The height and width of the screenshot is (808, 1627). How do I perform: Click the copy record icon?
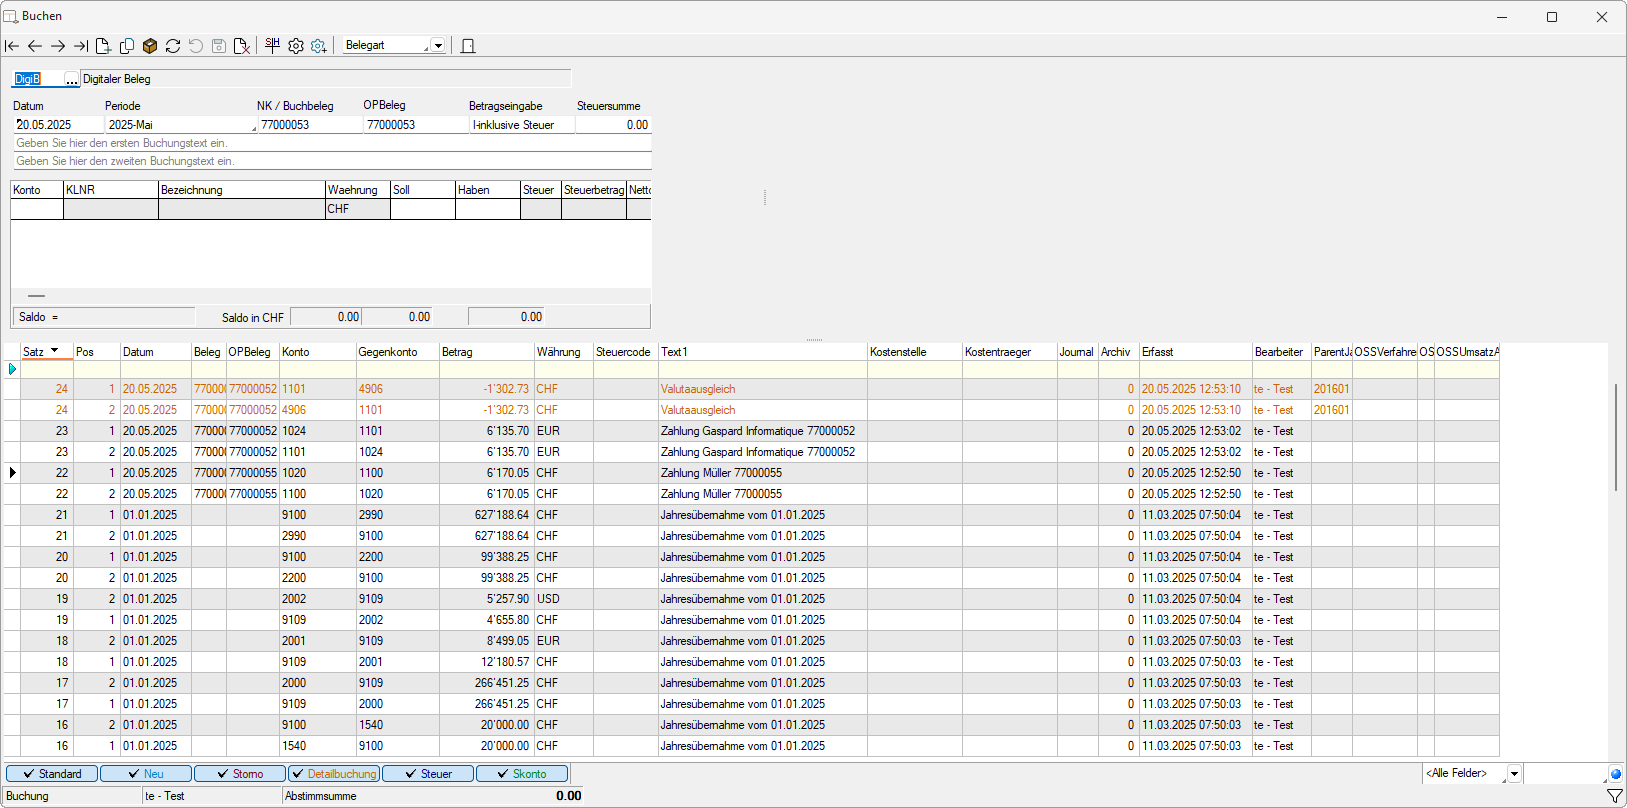coord(127,46)
